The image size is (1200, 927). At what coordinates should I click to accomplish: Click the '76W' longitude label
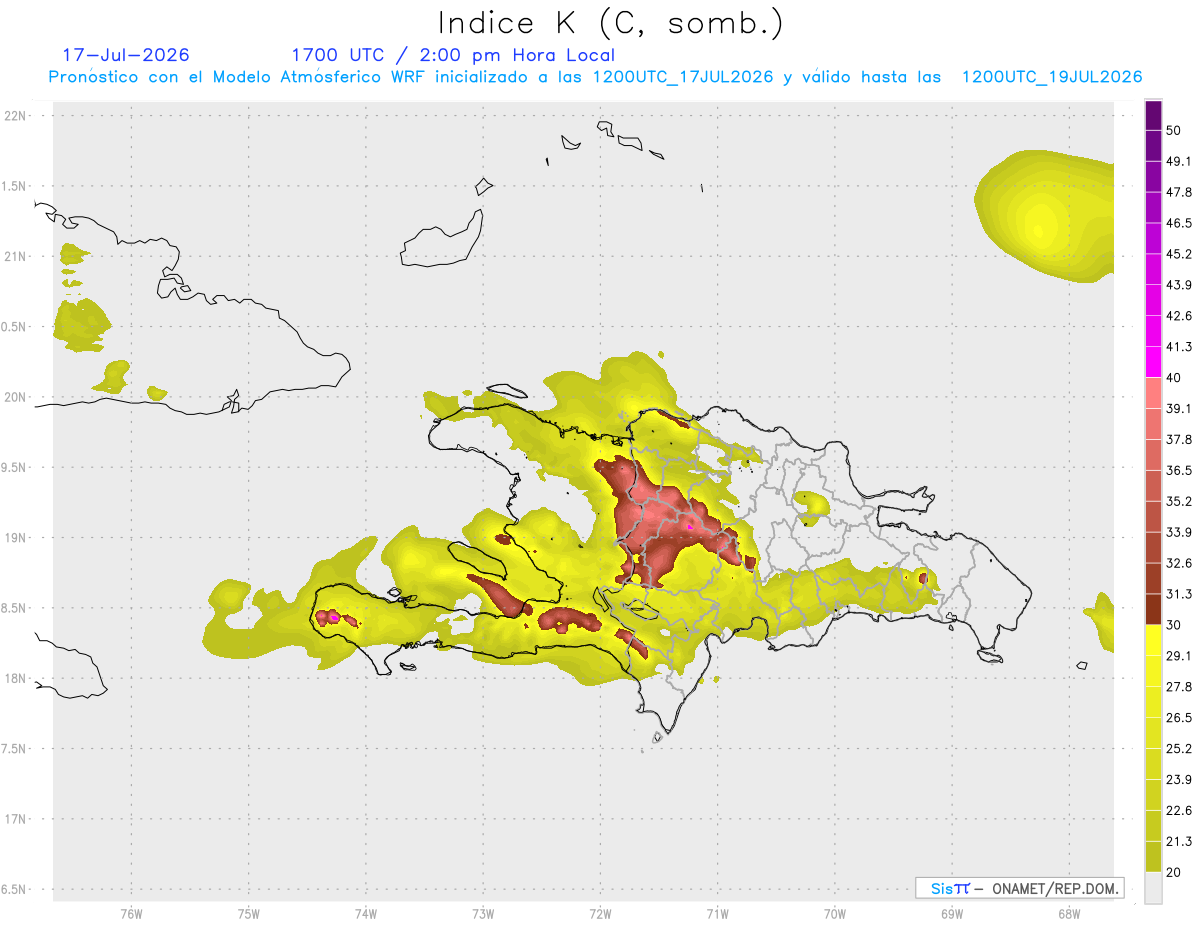(x=131, y=914)
